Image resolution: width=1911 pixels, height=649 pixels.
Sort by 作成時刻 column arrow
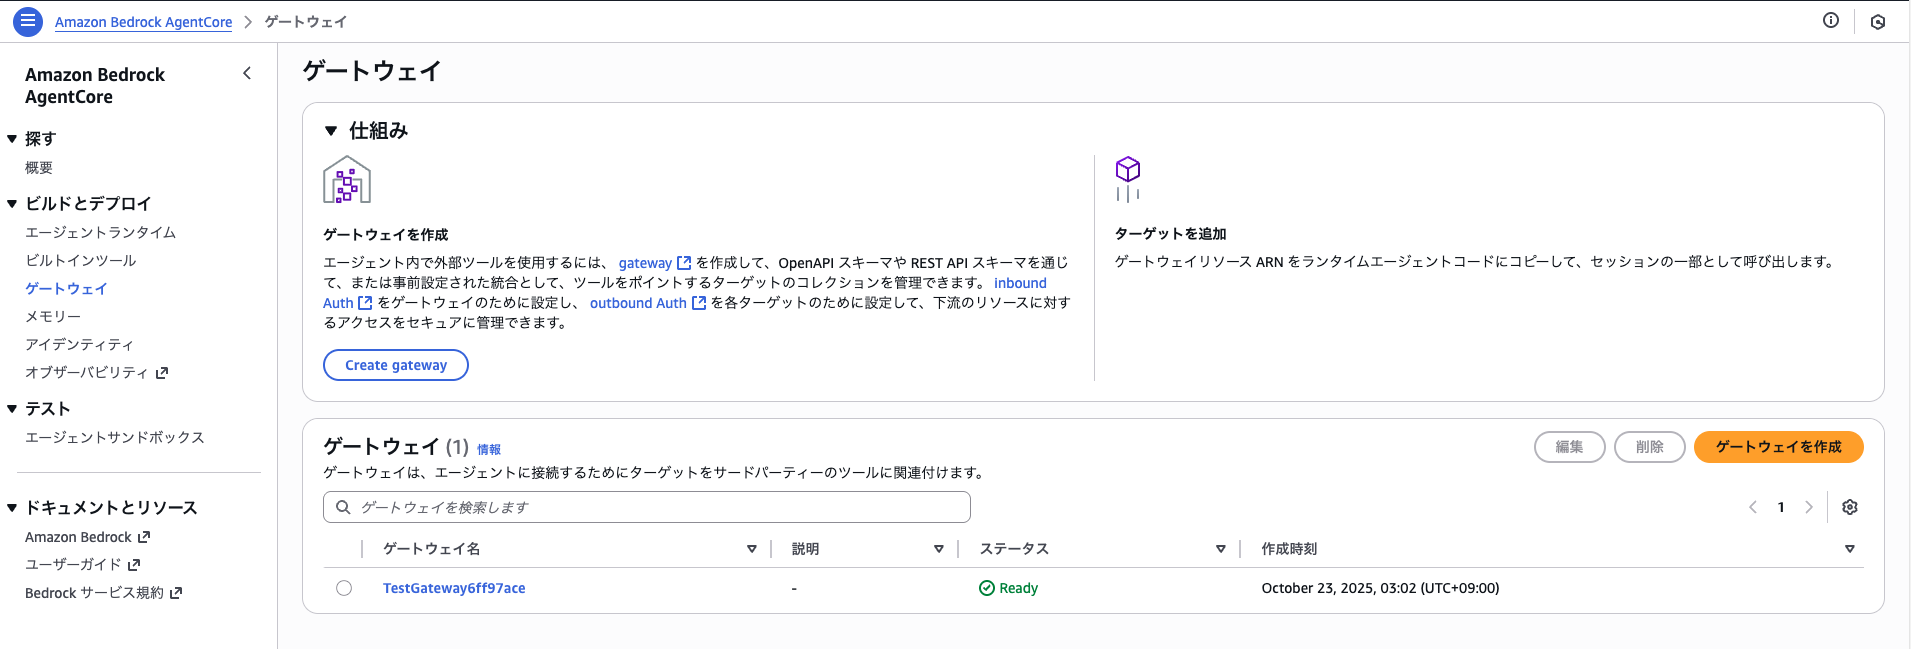click(1850, 549)
